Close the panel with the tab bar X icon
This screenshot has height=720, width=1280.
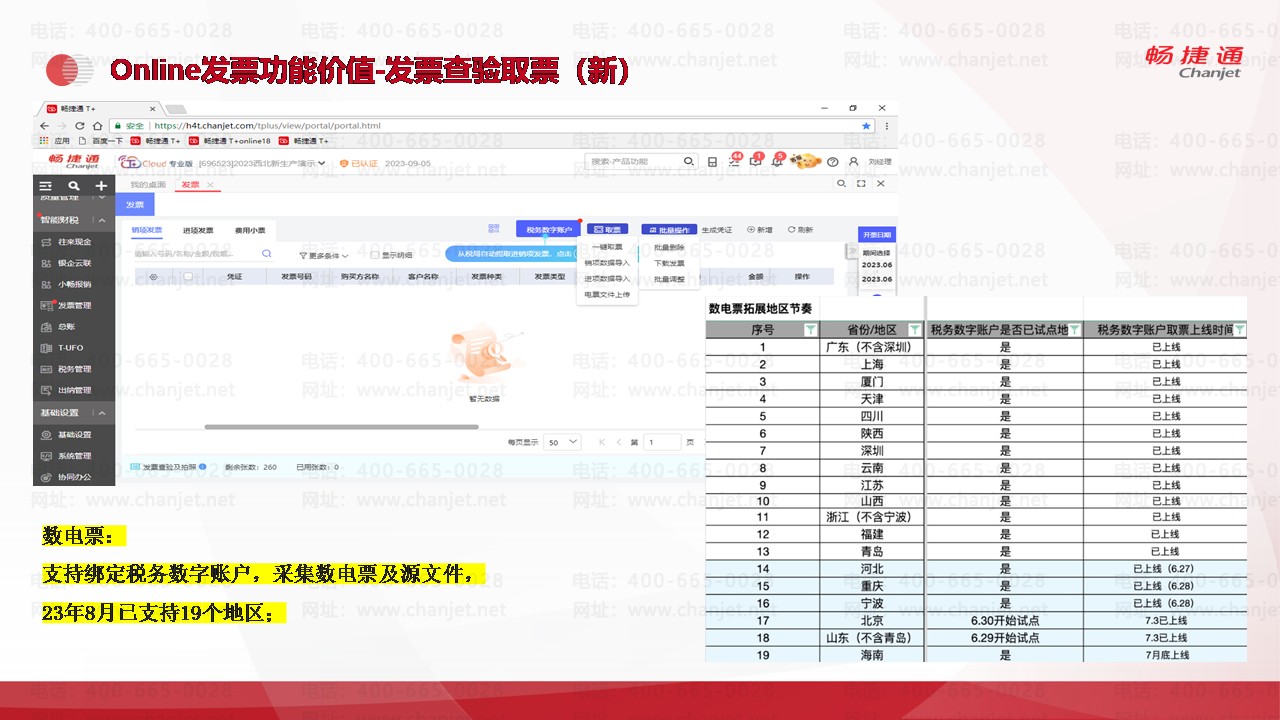point(880,184)
